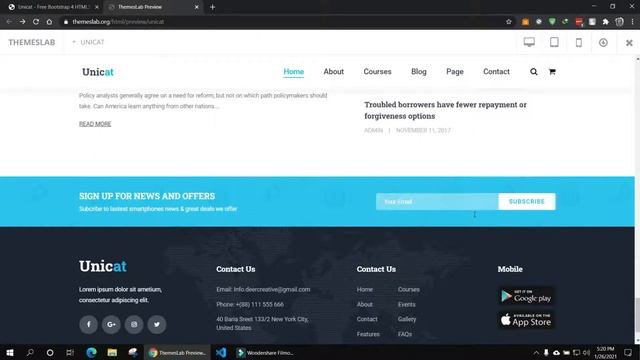Click the footer About link
Screen dimensions: 640x360
pos(364,304)
